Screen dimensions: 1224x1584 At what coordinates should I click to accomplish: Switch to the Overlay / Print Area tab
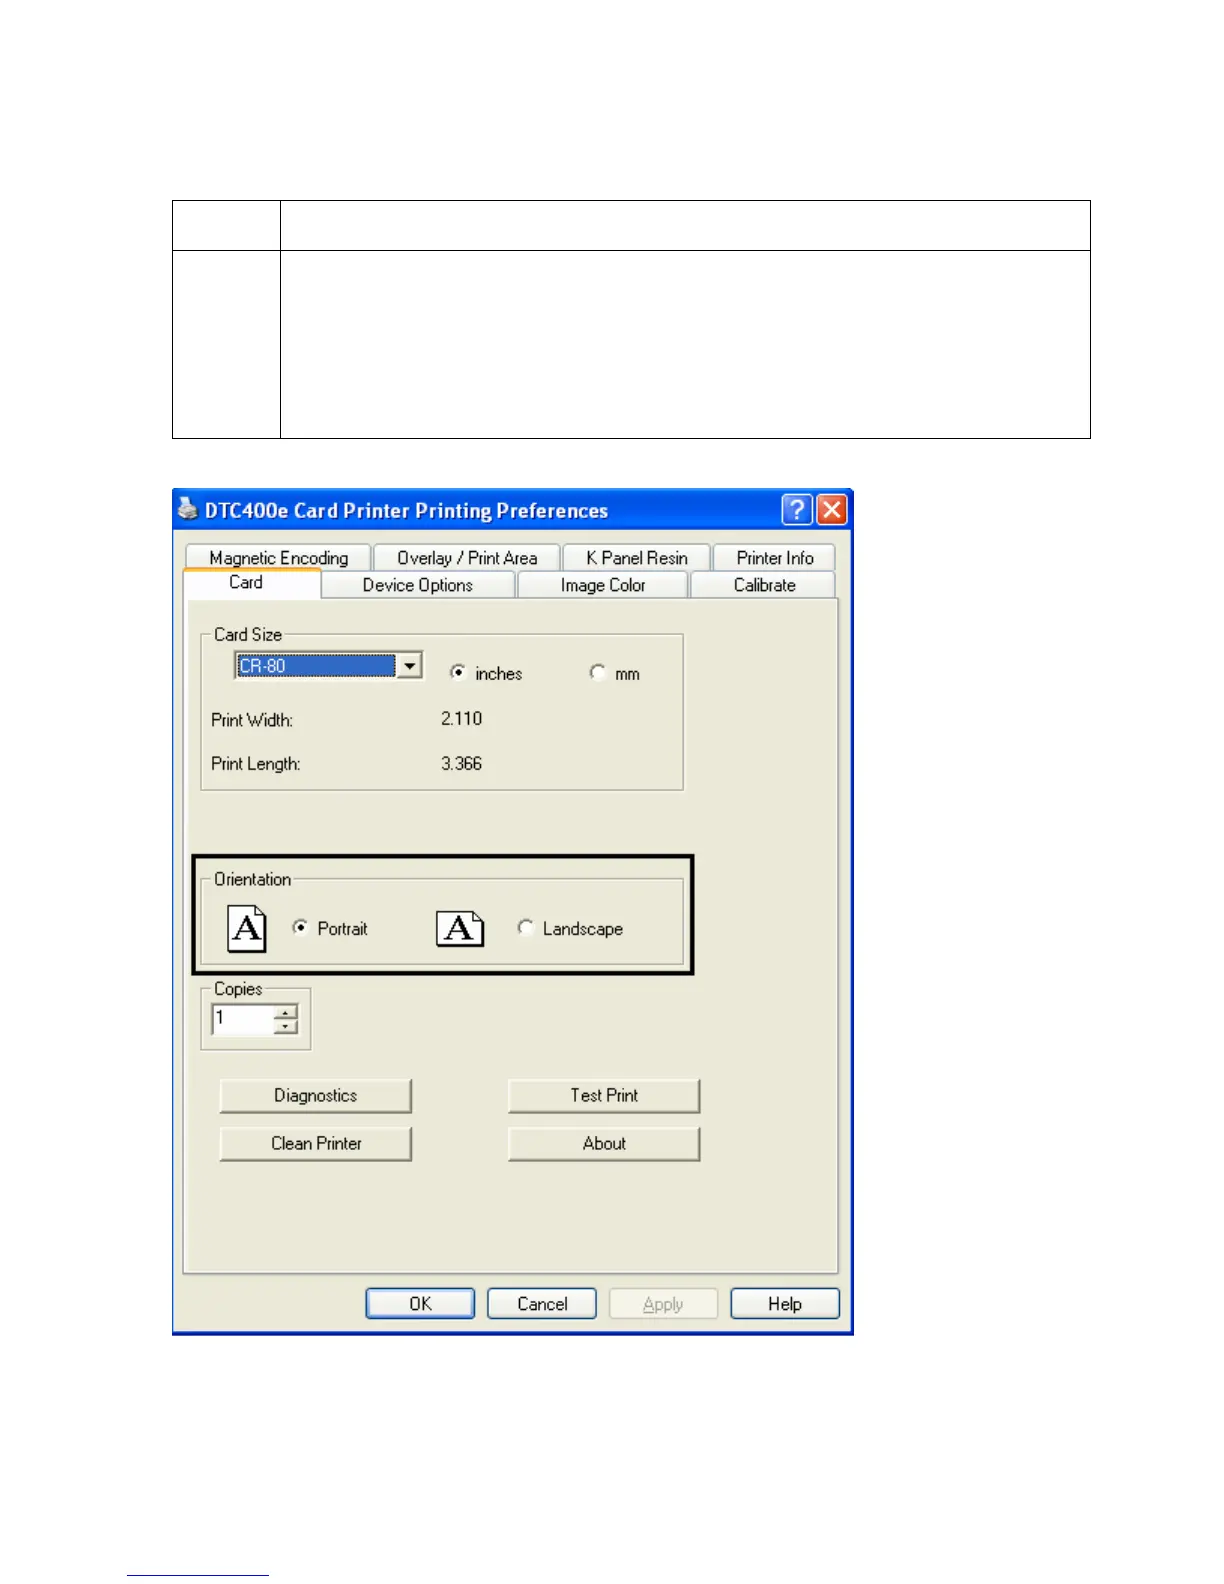(467, 558)
